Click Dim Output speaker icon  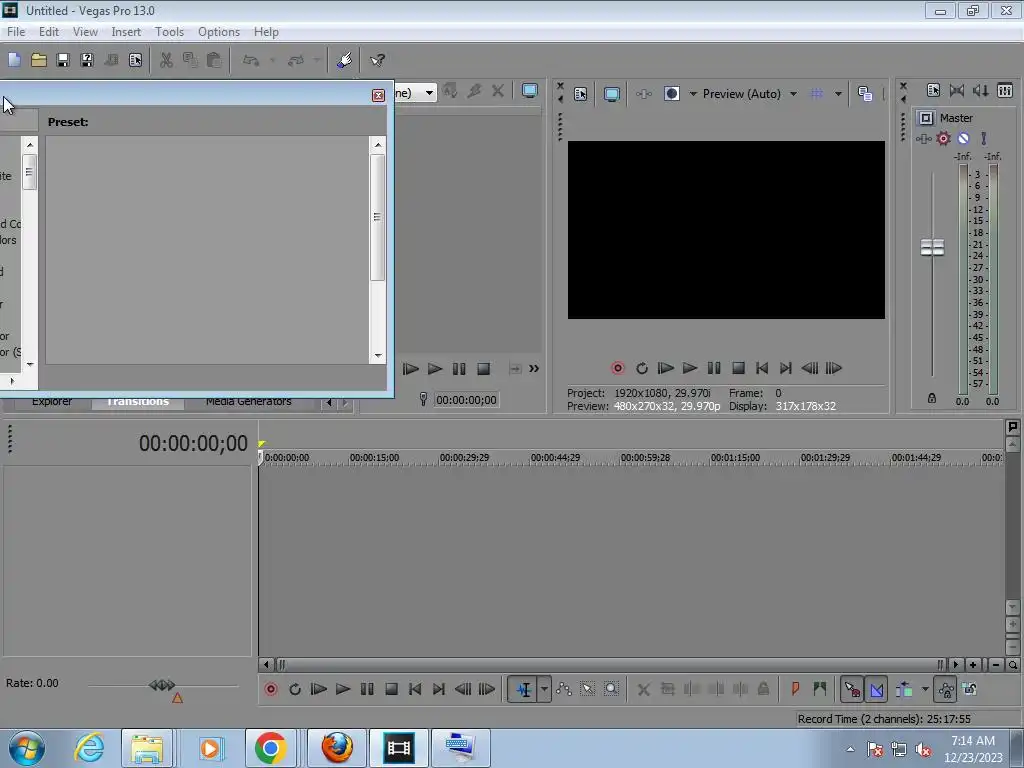click(x=980, y=91)
